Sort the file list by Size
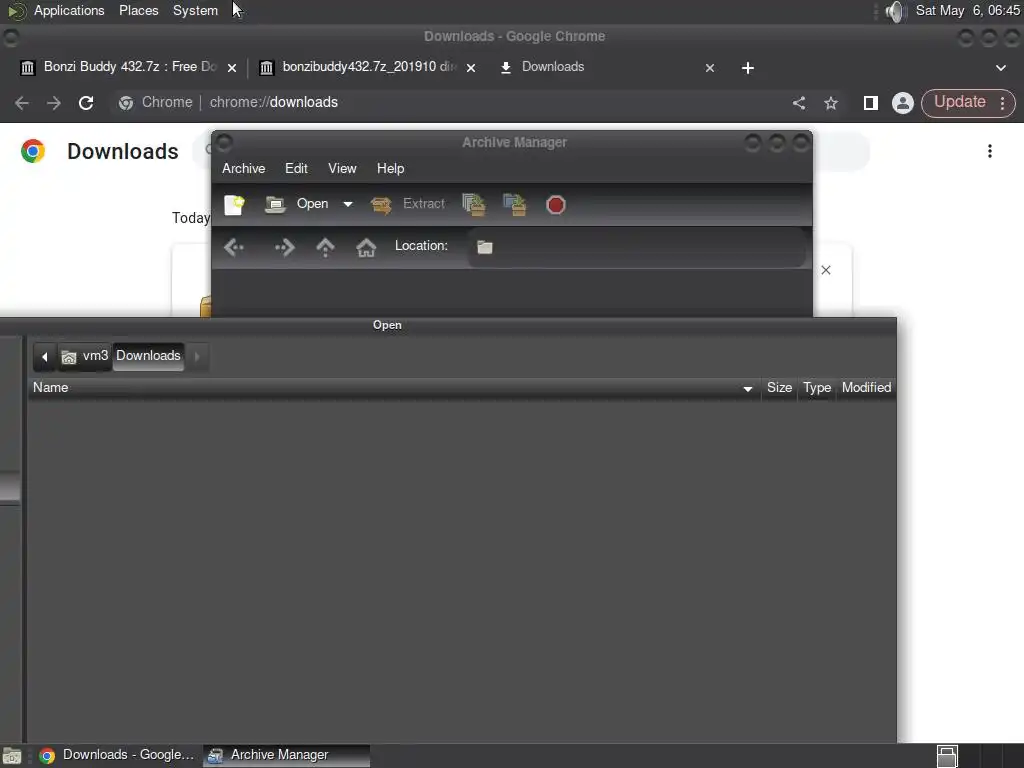 pyautogui.click(x=779, y=388)
